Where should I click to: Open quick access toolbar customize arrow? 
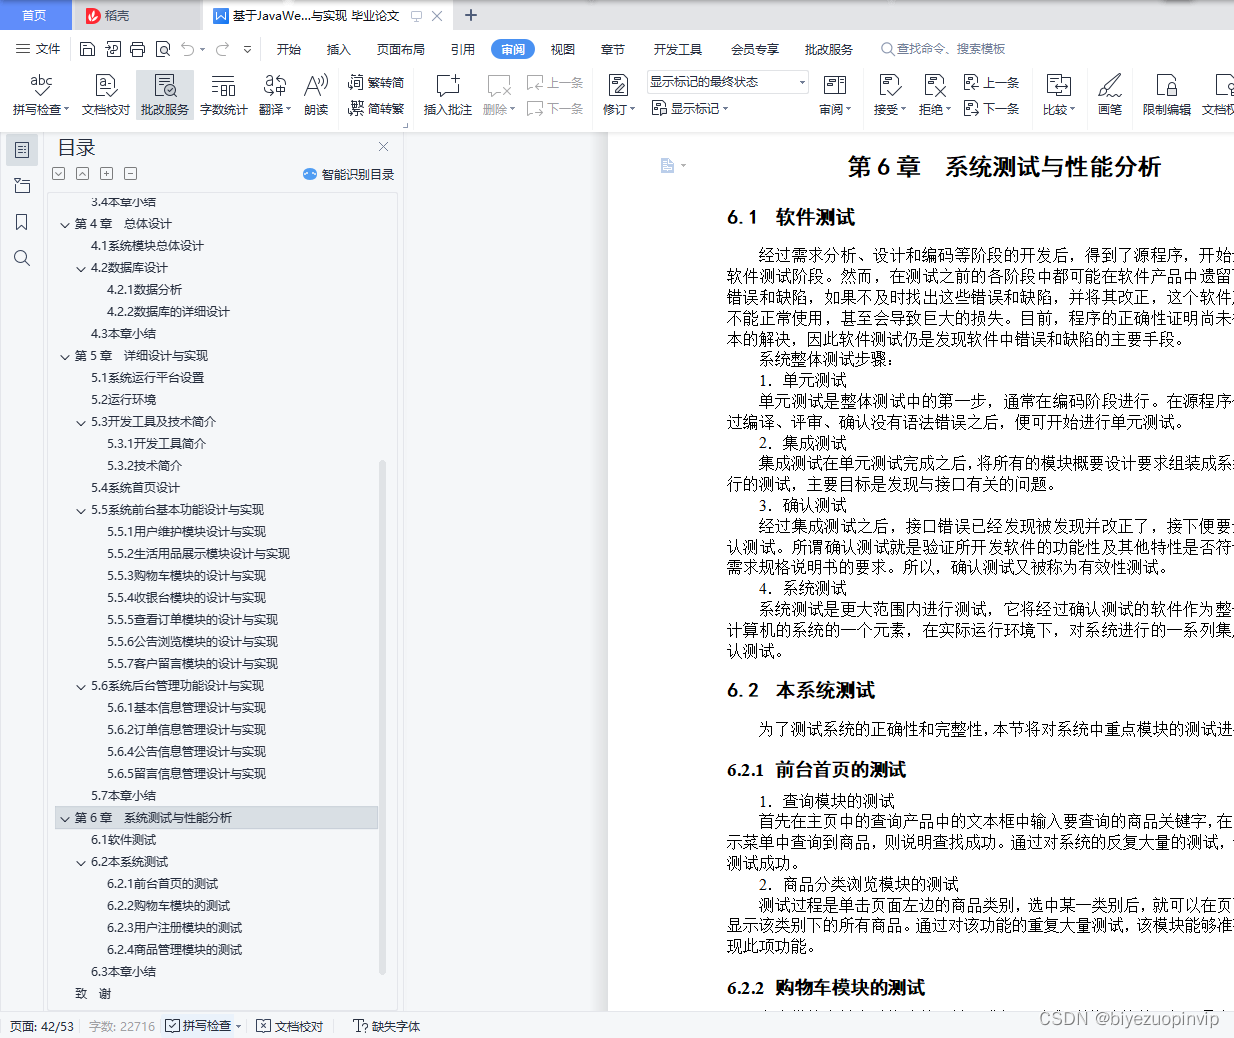(247, 49)
